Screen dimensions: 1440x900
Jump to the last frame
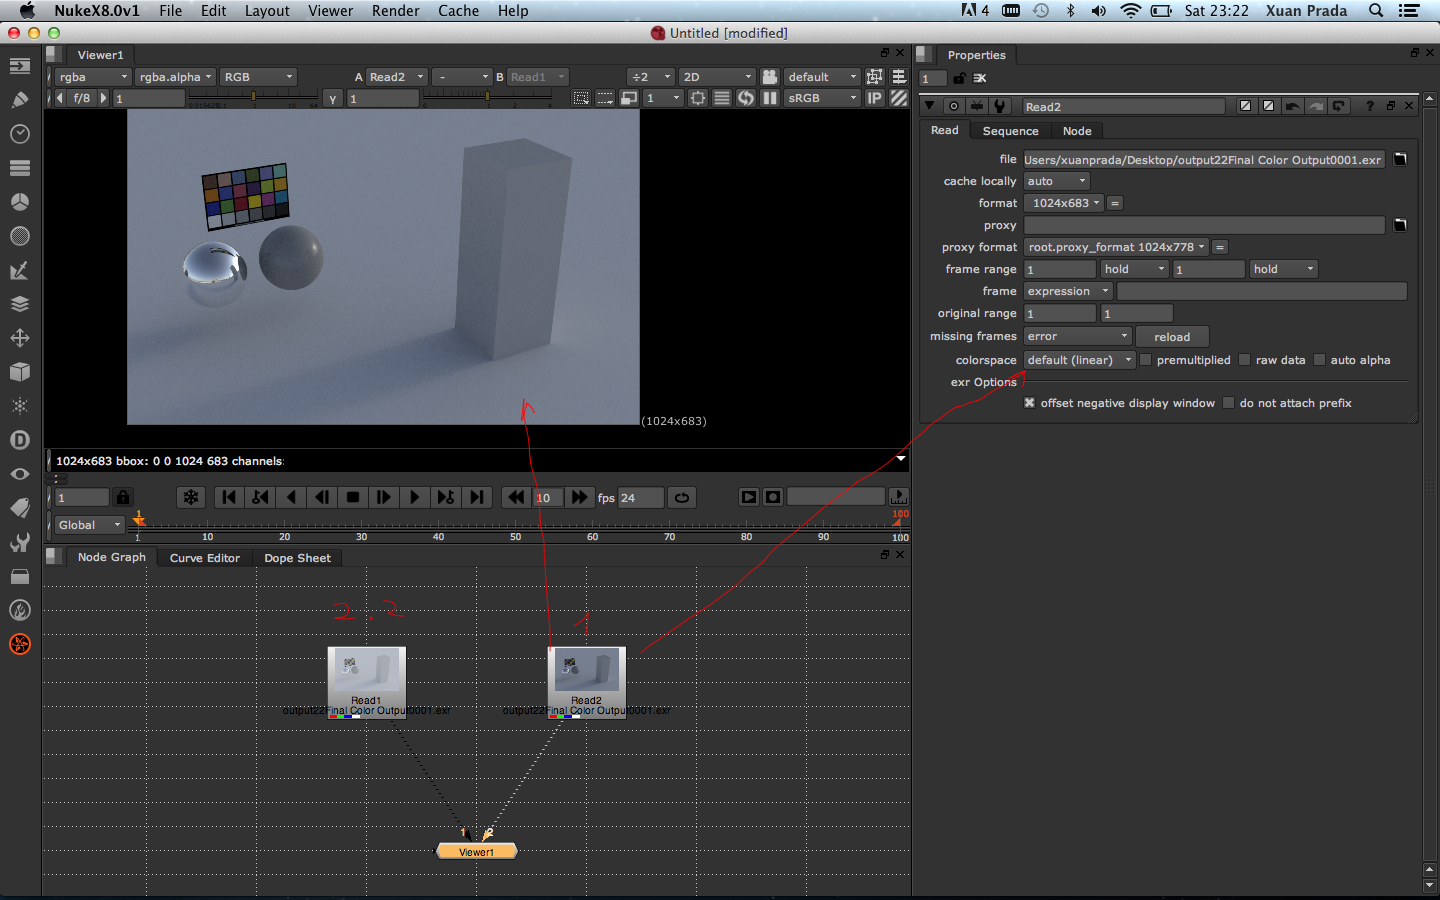pos(477,497)
